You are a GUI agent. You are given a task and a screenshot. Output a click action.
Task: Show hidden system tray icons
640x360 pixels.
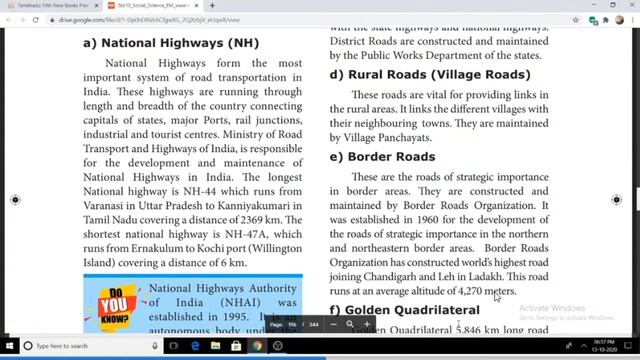[x=584, y=346]
